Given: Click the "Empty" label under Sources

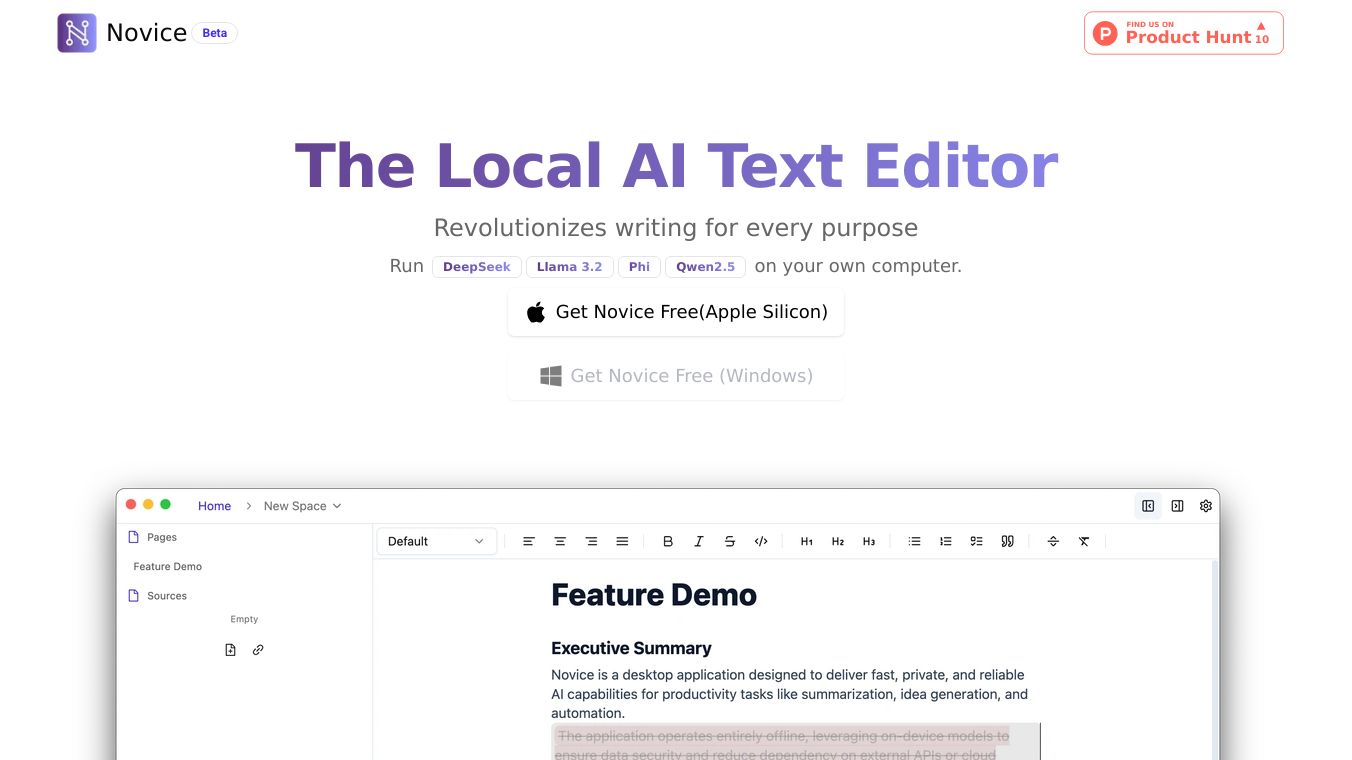Looking at the screenshot, I should pyautogui.click(x=244, y=619).
